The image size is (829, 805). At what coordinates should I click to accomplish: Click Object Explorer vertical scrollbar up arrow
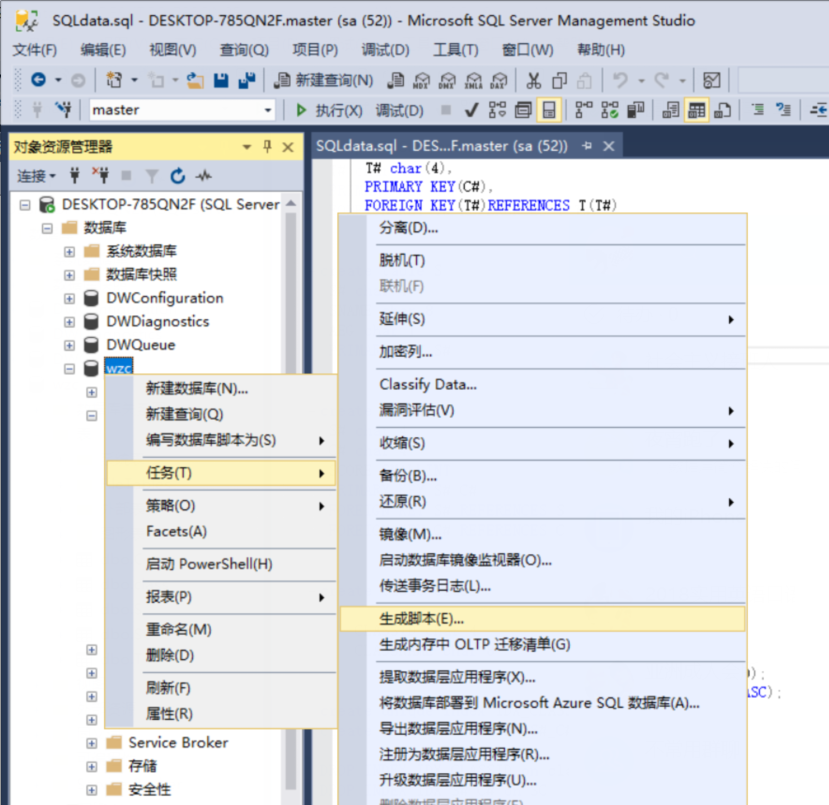click(291, 203)
